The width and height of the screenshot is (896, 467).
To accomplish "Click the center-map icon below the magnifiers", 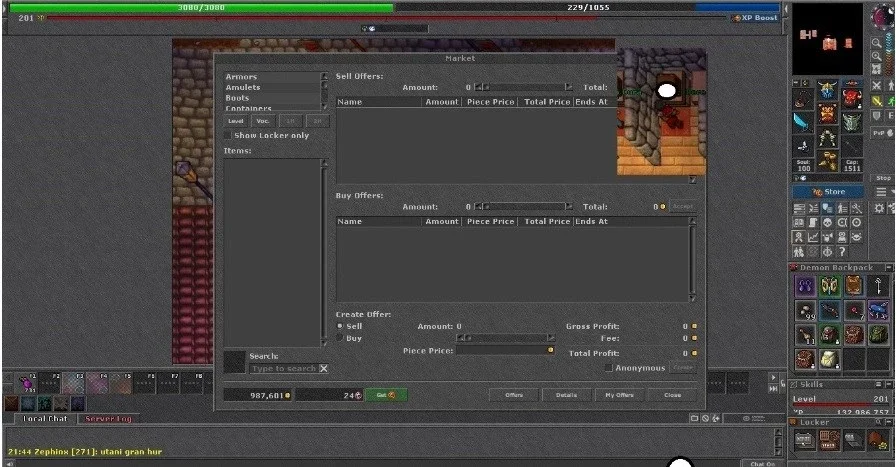I will pyautogui.click(x=876, y=69).
